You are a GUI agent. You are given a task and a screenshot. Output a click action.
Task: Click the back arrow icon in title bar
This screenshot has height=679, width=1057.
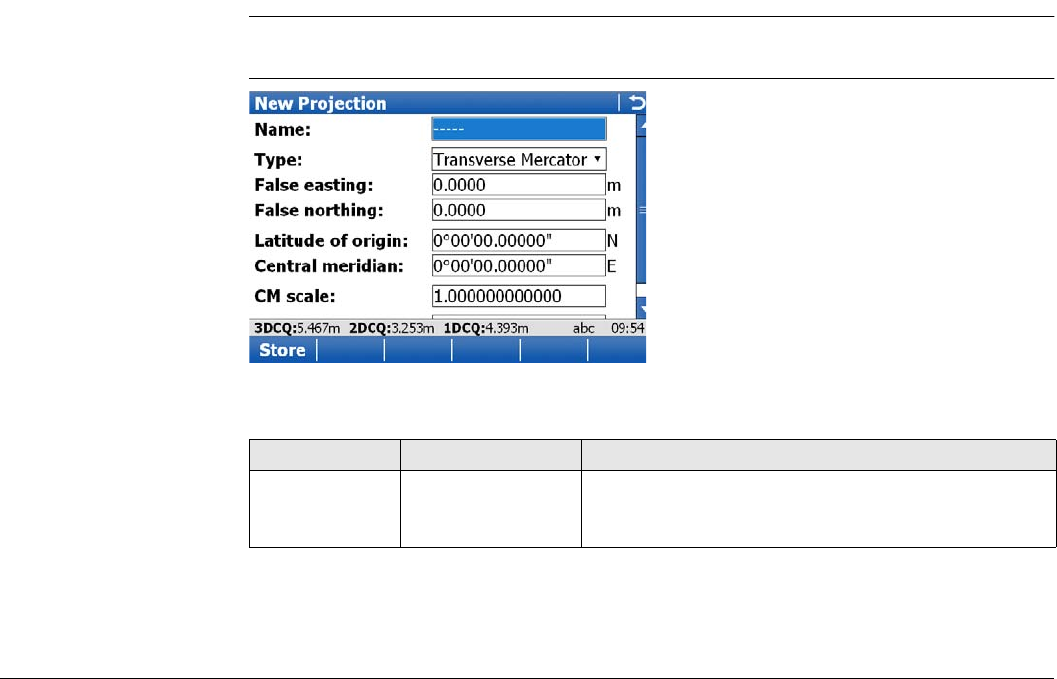pos(636,102)
